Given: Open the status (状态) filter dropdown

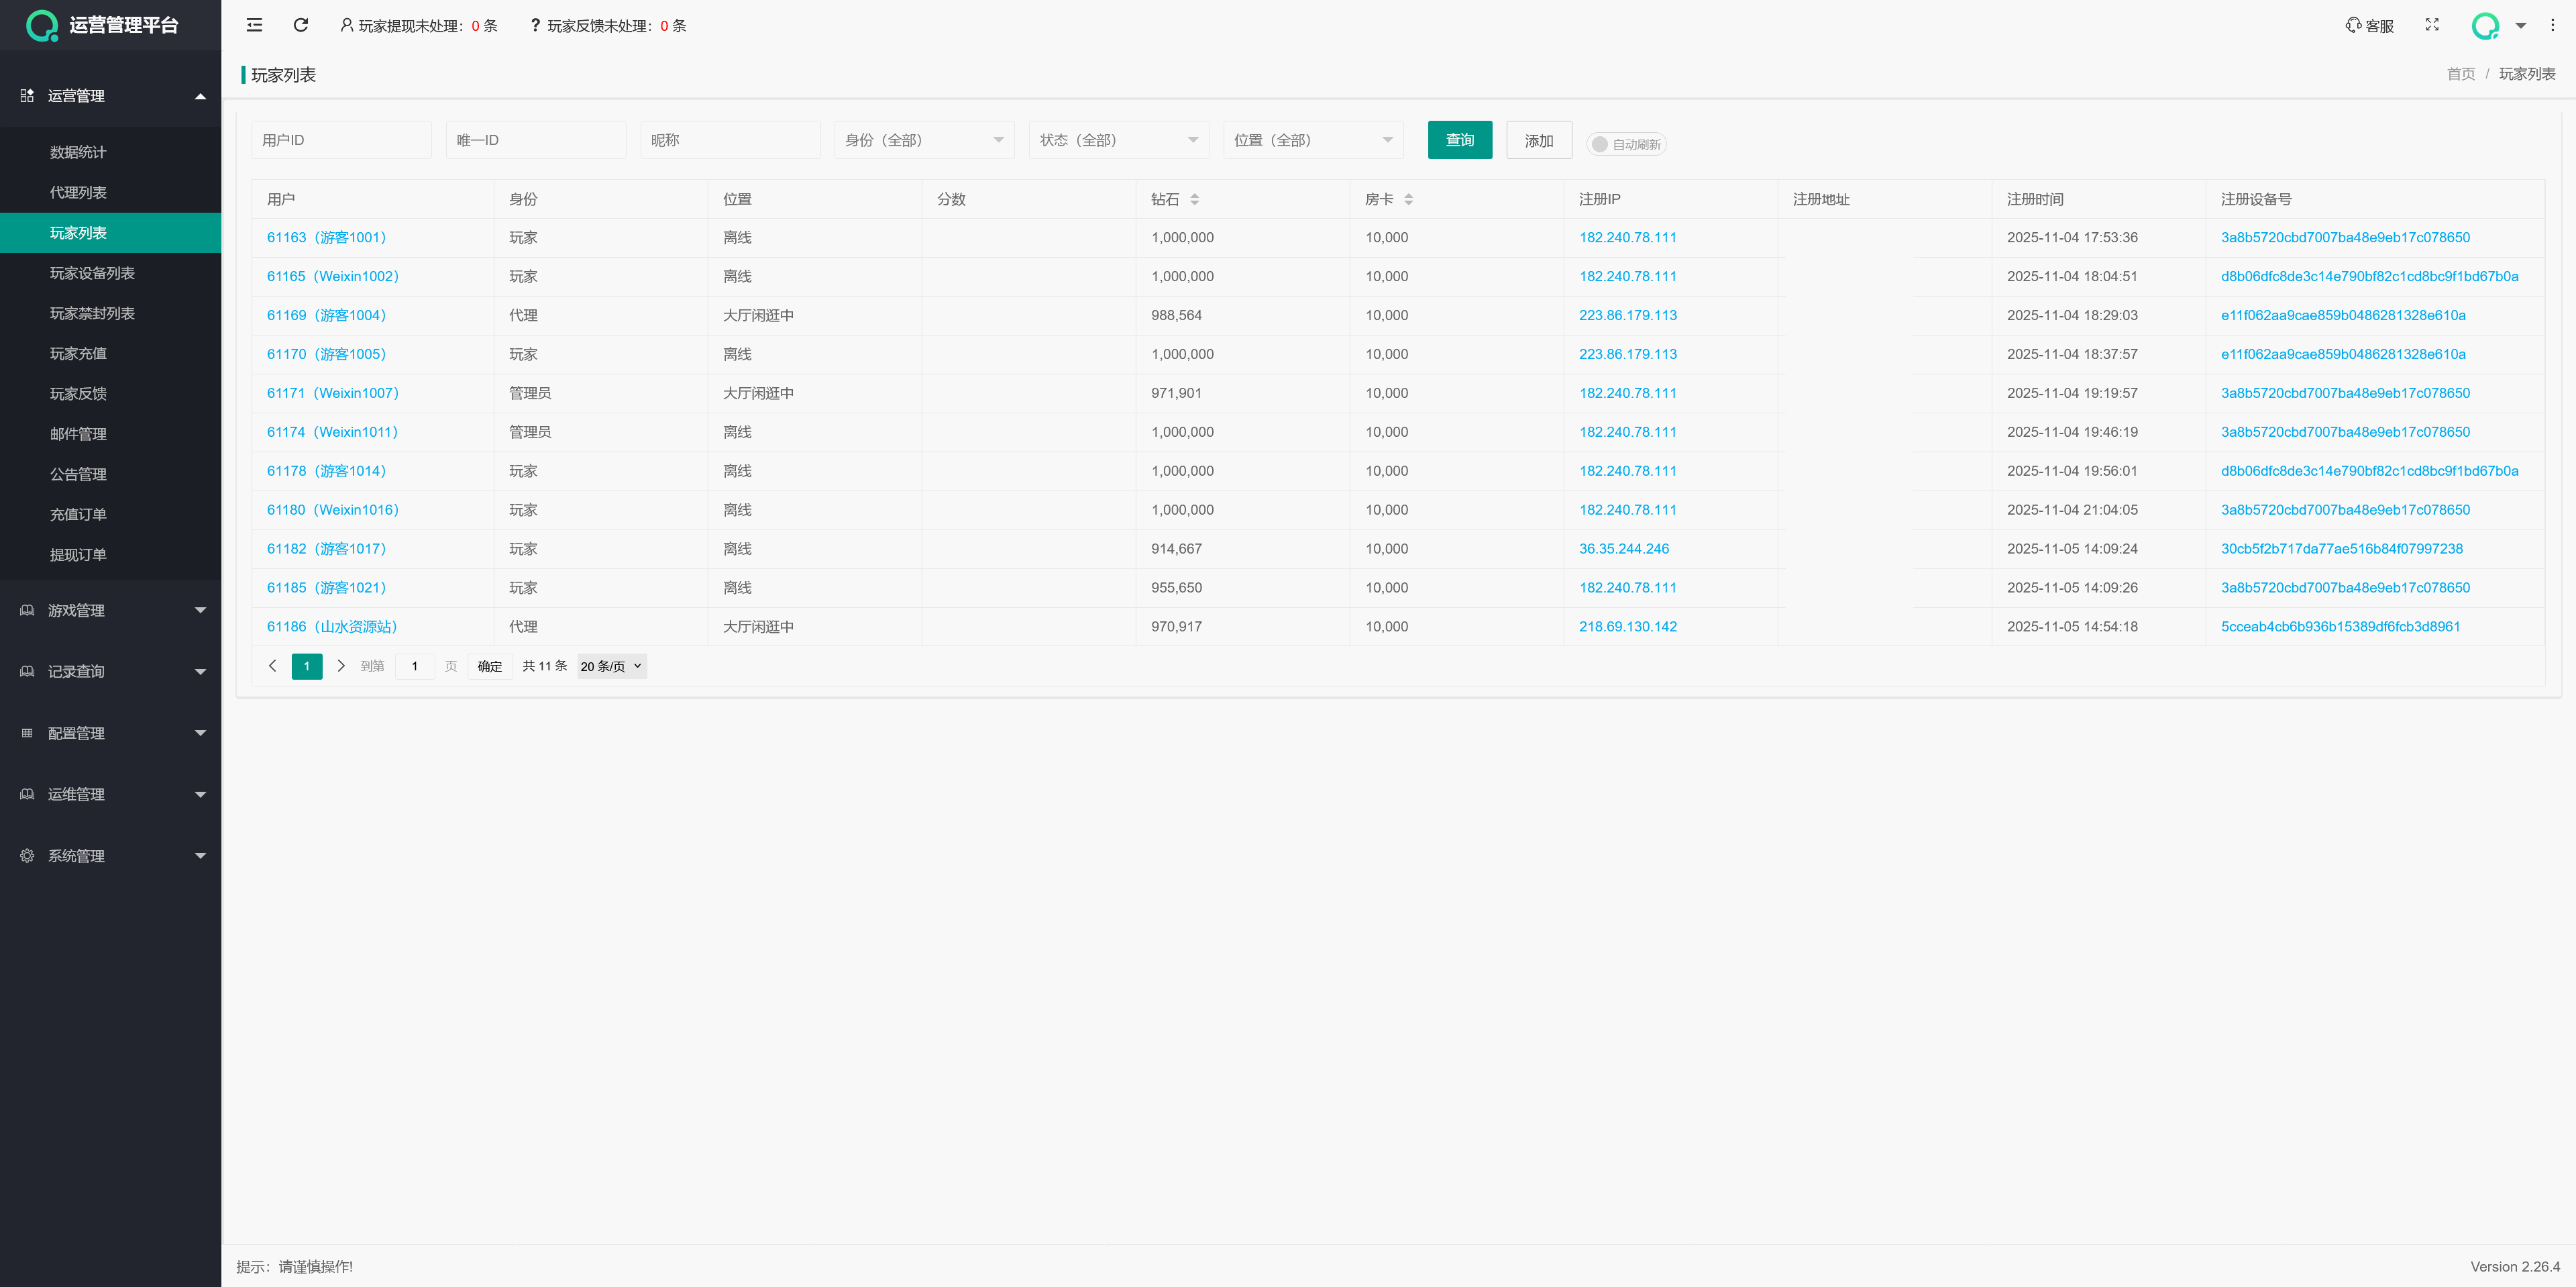Looking at the screenshot, I should pos(1118,140).
